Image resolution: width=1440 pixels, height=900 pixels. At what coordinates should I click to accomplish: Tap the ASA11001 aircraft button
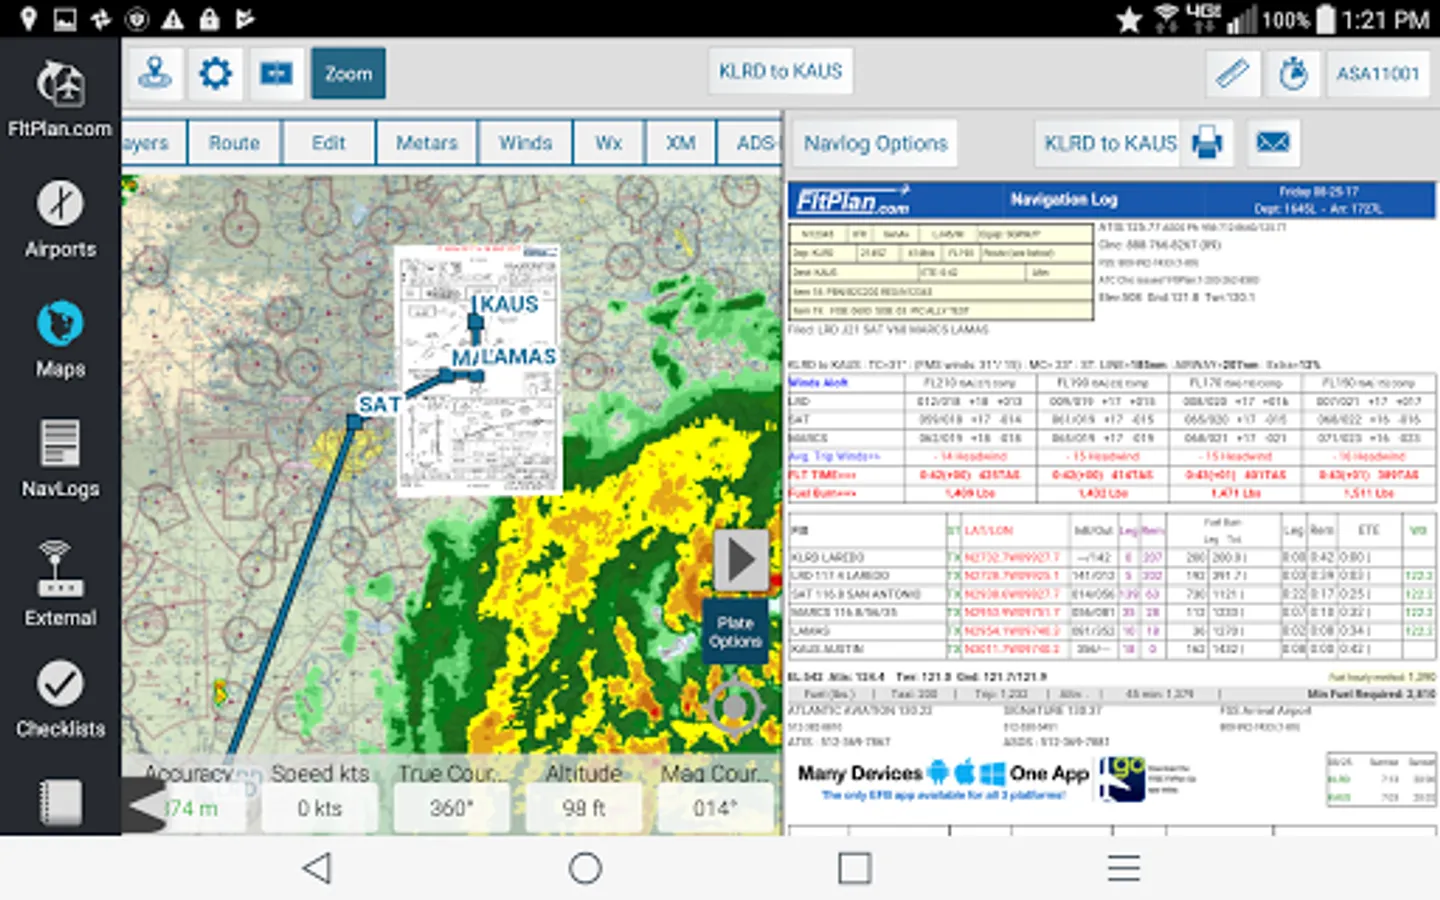coord(1378,73)
